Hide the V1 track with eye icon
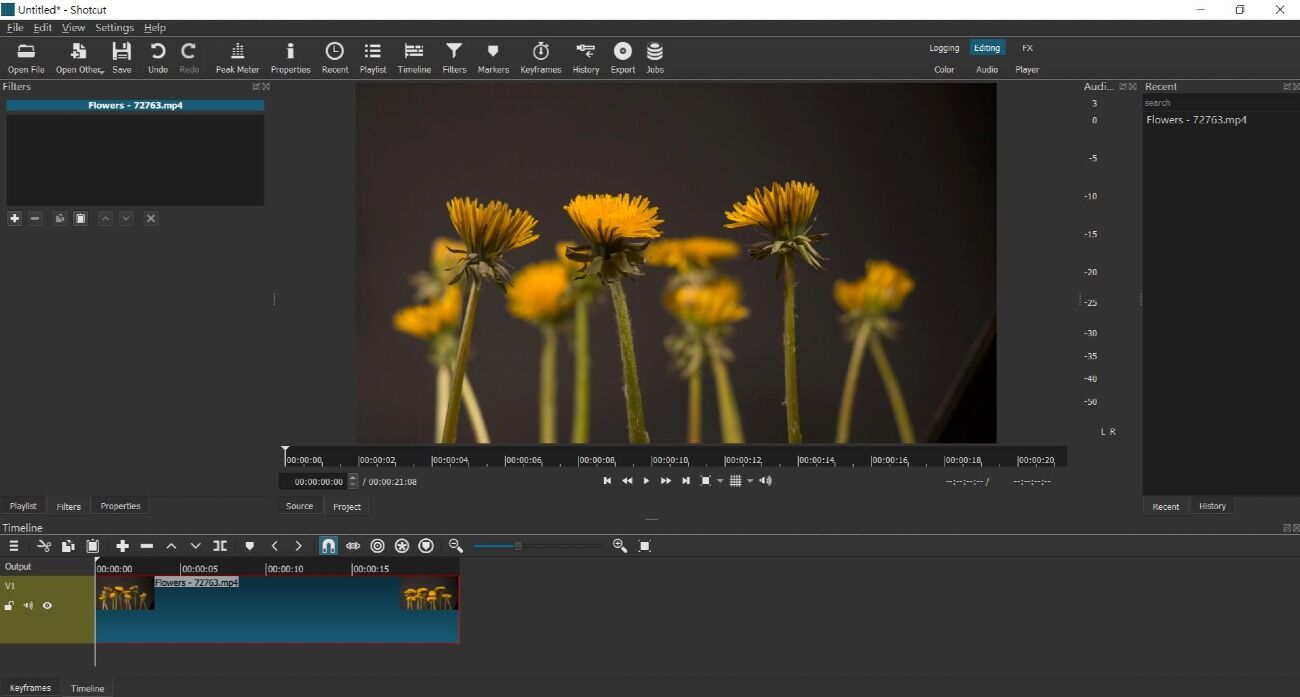Image resolution: width=1300 pixels, height=697 pixels. [x=47, y=606]
